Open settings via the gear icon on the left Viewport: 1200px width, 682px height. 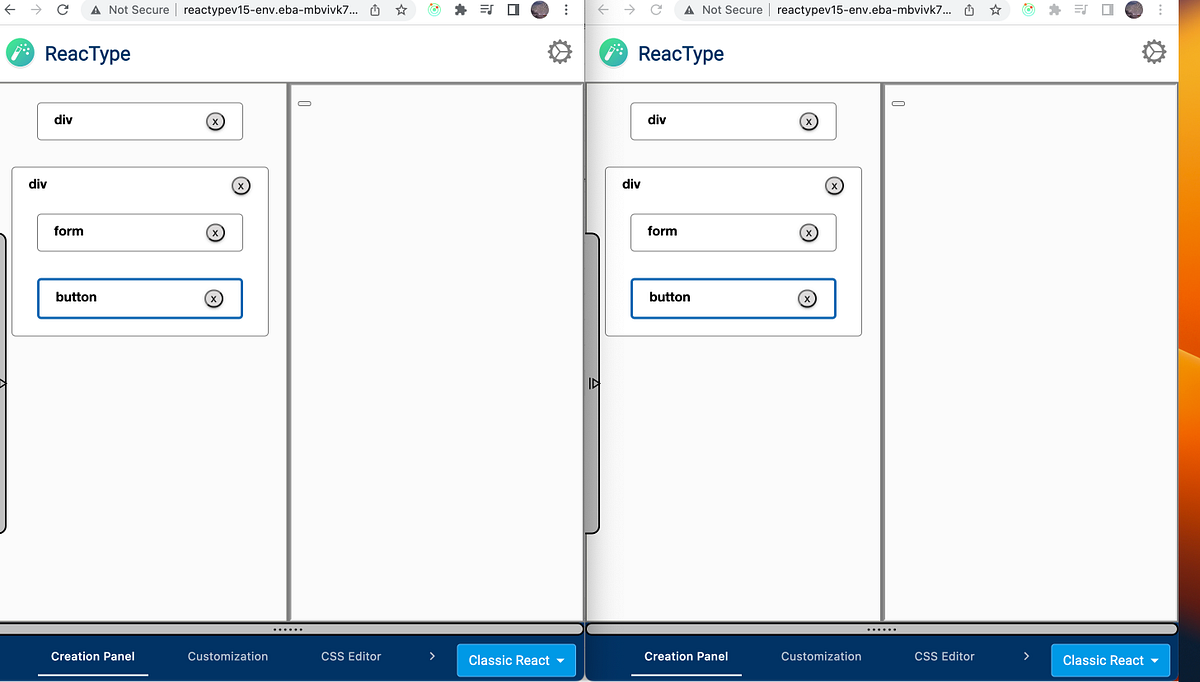pos(559,51)
